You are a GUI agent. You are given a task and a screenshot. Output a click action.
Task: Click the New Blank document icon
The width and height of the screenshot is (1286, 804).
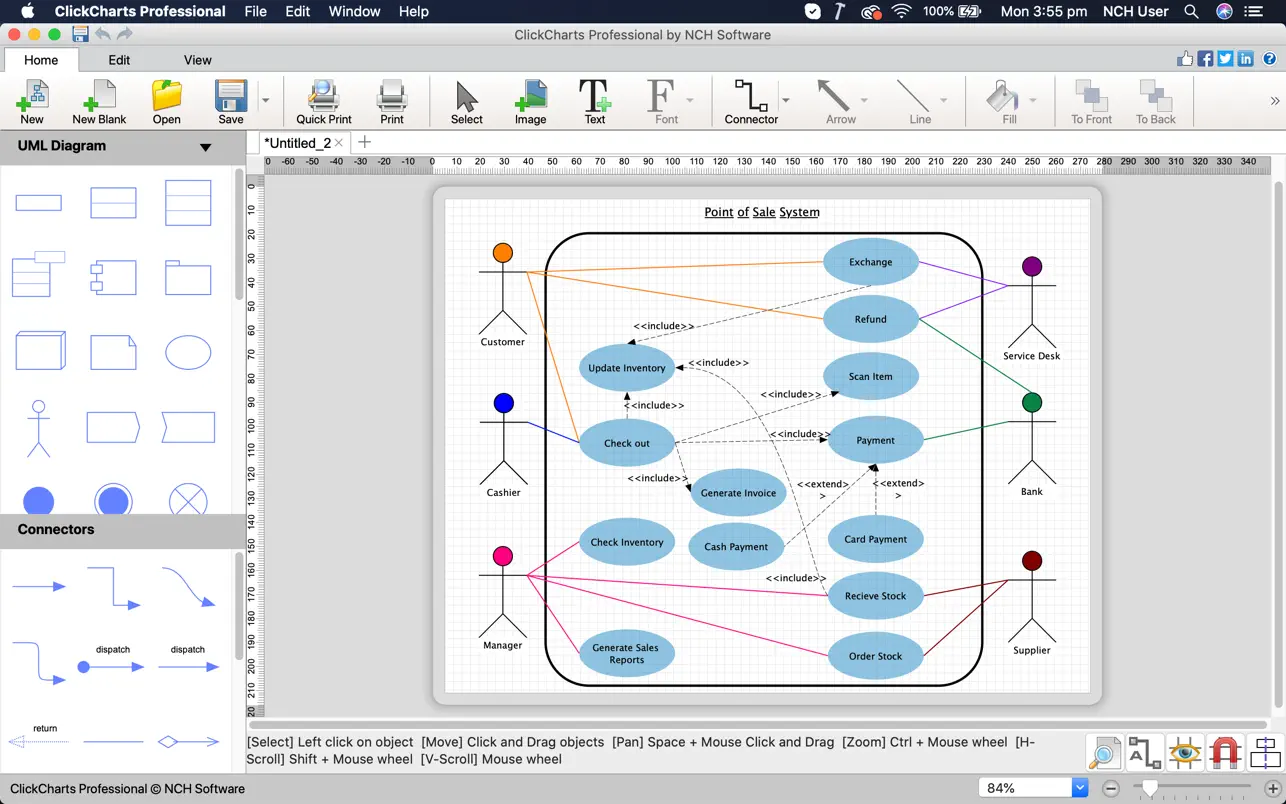coord(99,102)
